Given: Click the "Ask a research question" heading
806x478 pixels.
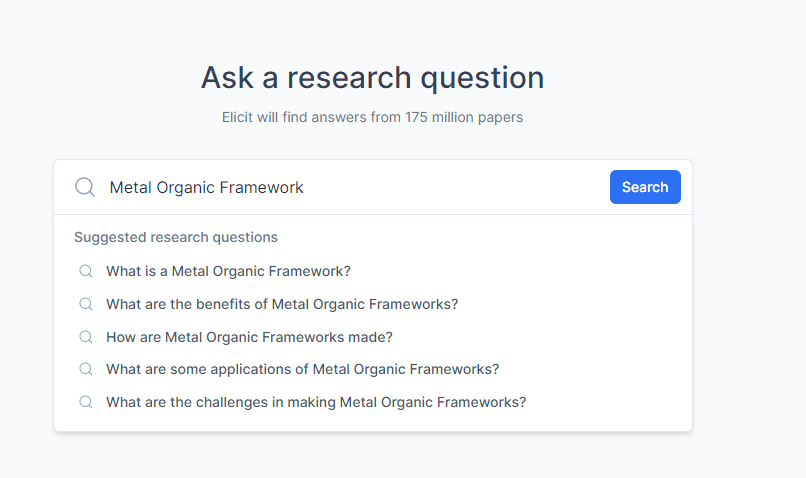Looking at the screenshot, I should click(373, 78).
